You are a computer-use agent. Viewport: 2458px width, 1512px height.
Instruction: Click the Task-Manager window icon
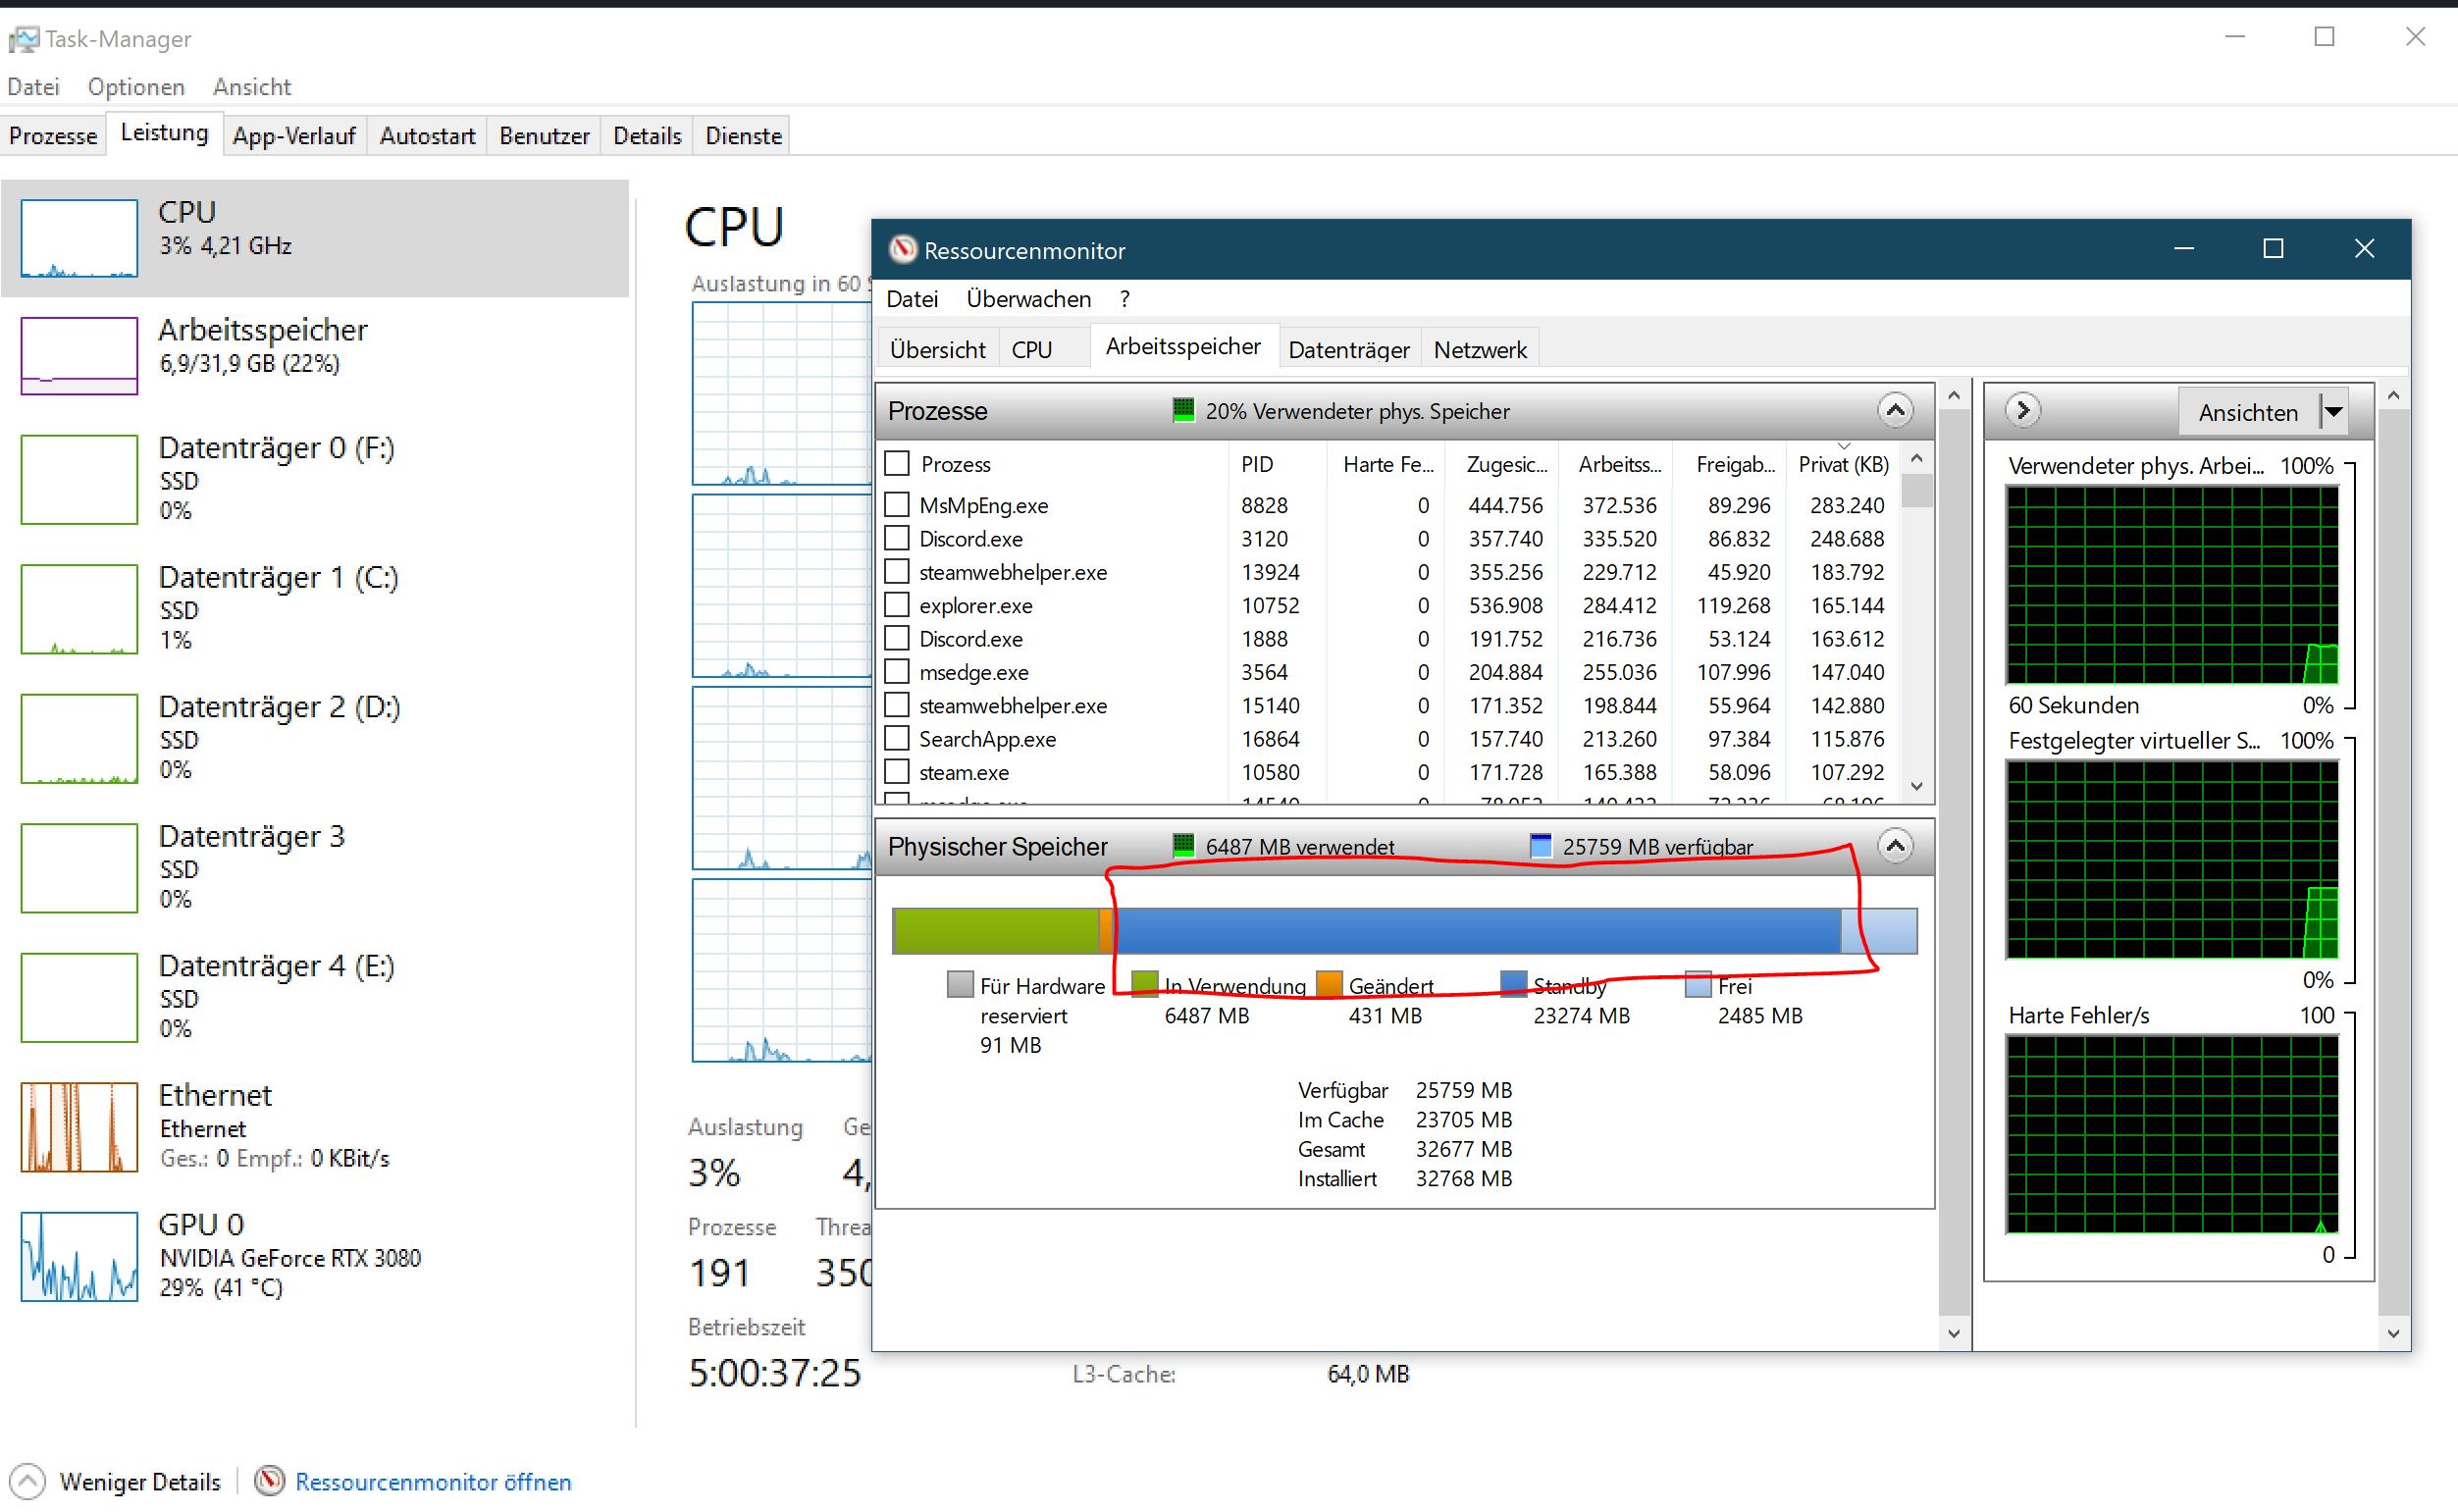tap(24, 39)
